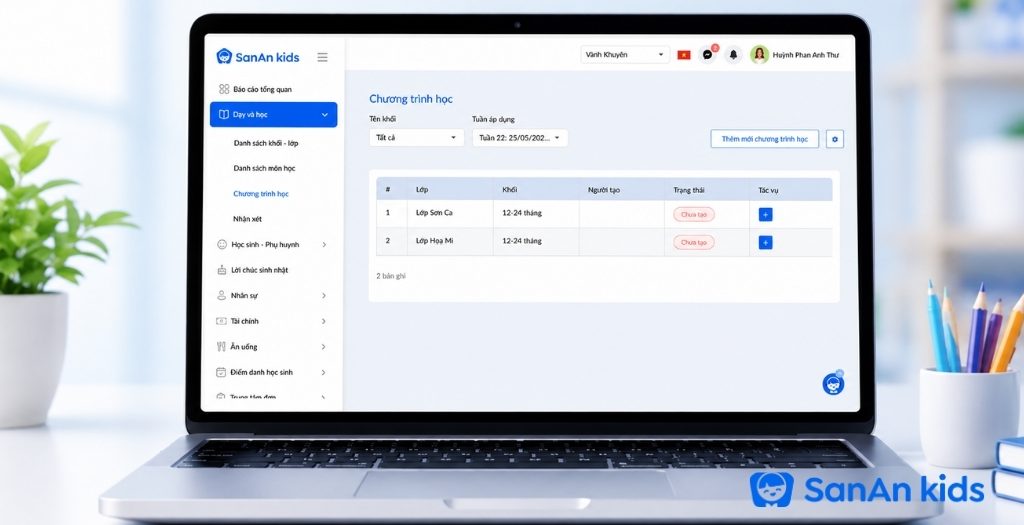The width and height of the screenshot is (1024, 525).
Task: Open Danh sách môn học in sidebar
Action: pyautogui.click(x=264, y=168)
